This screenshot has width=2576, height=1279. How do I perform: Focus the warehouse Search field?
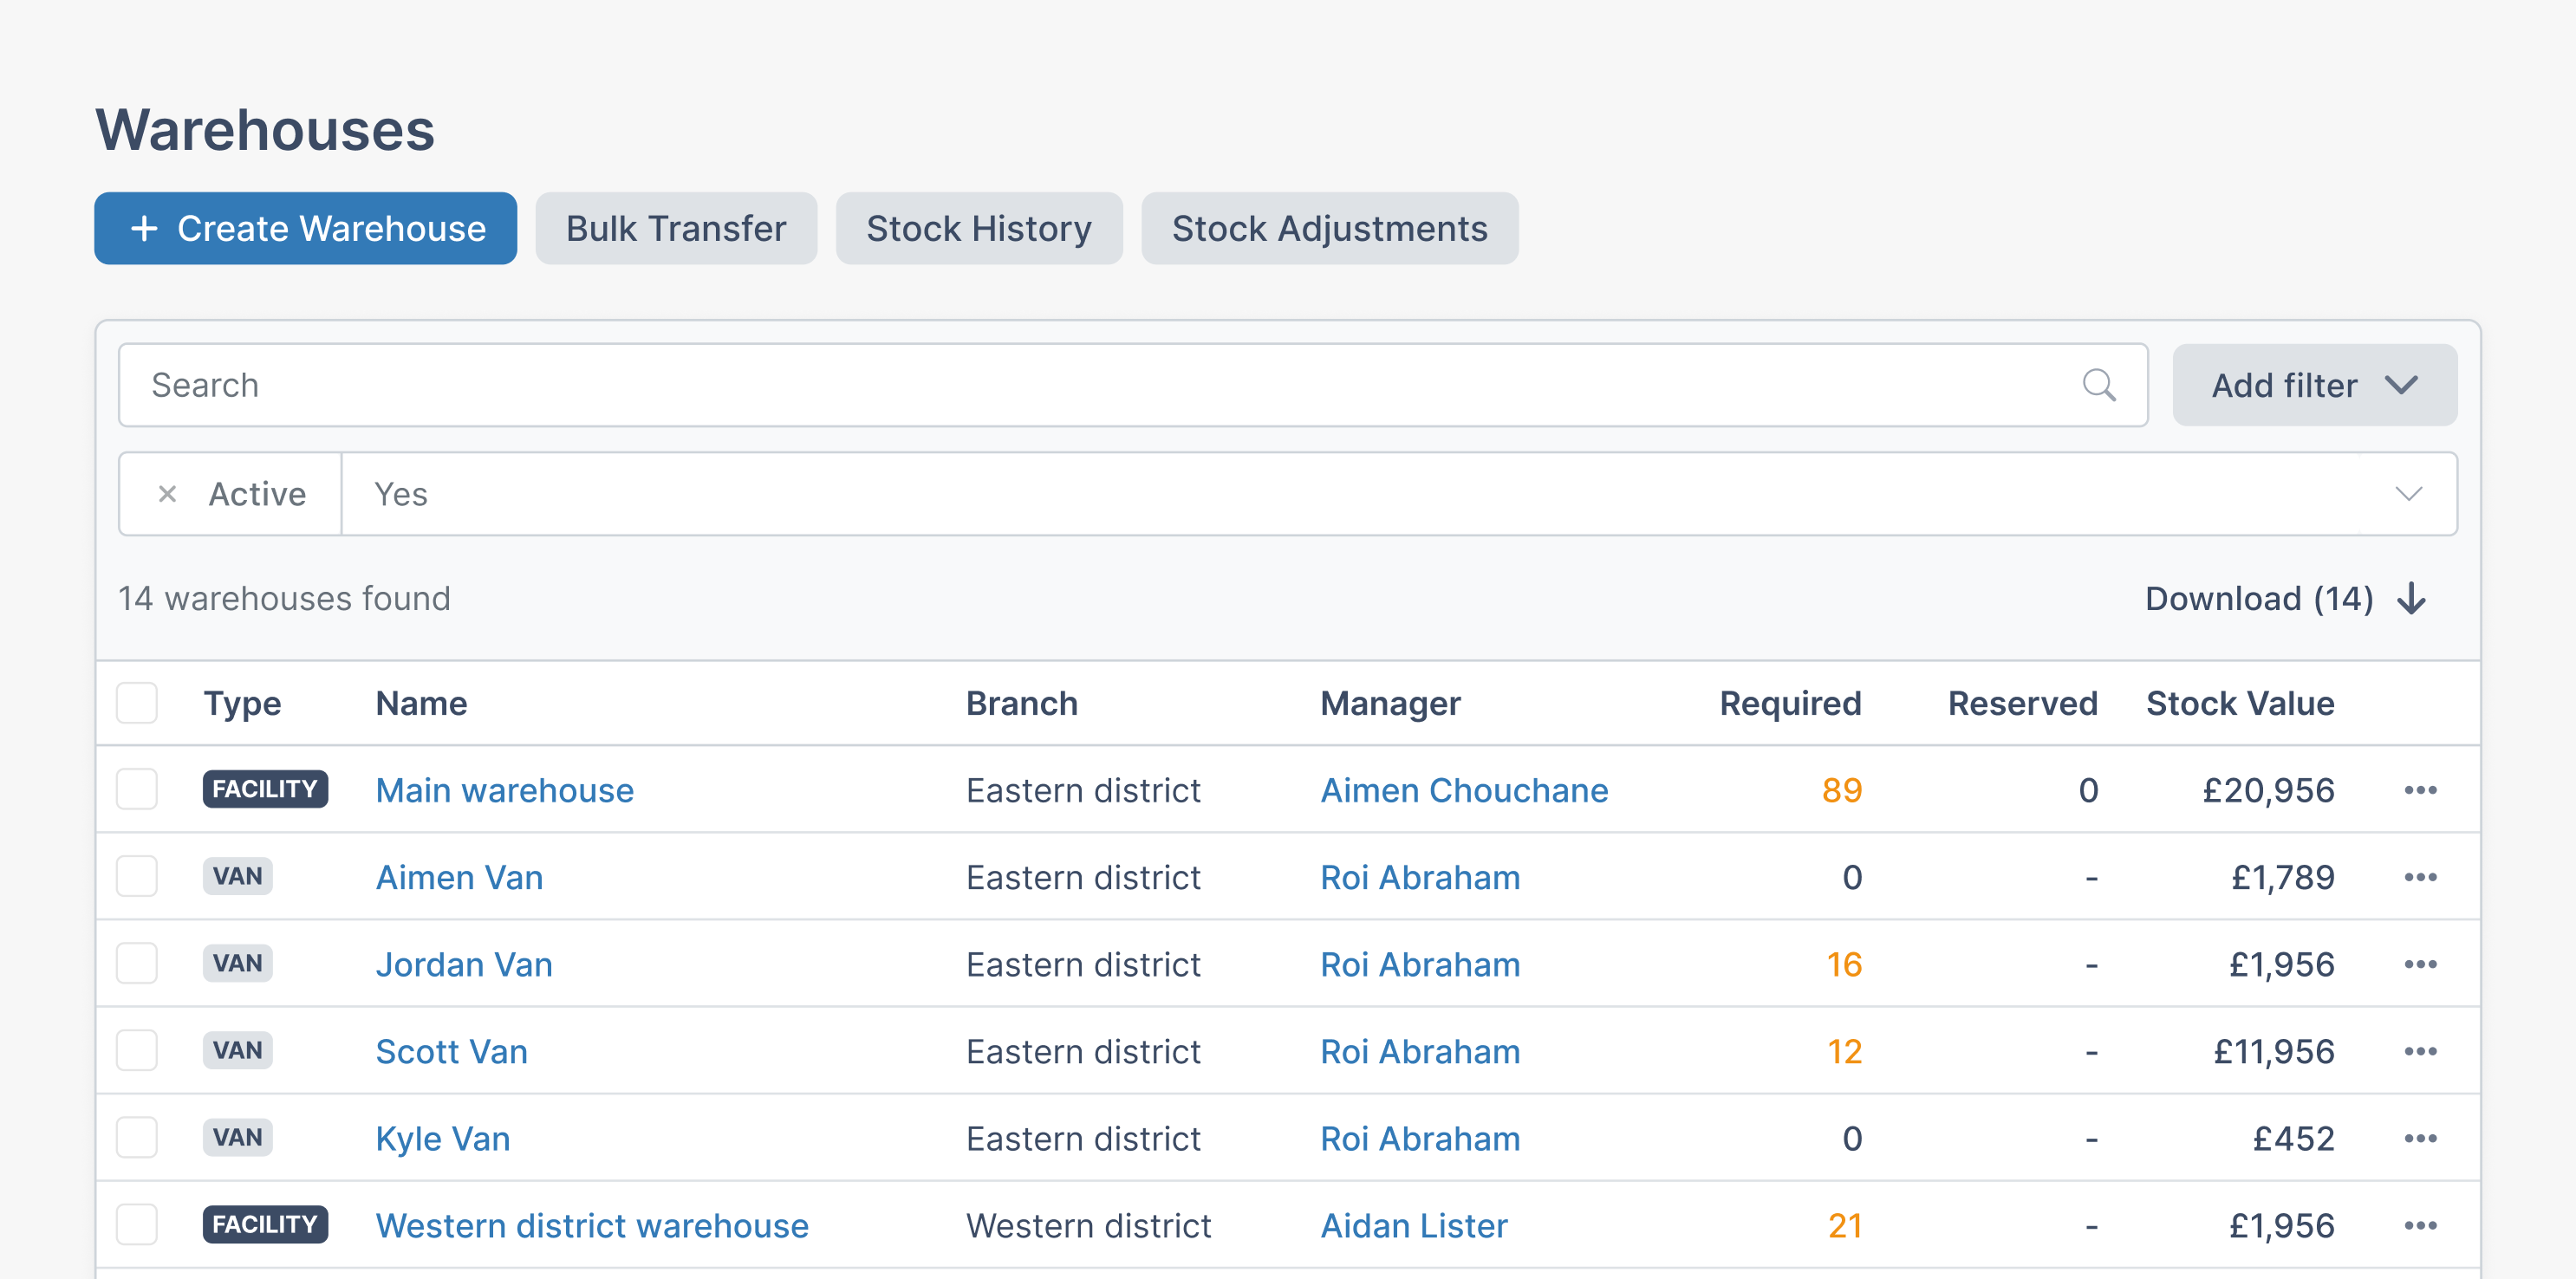[x=1100, y=385]
